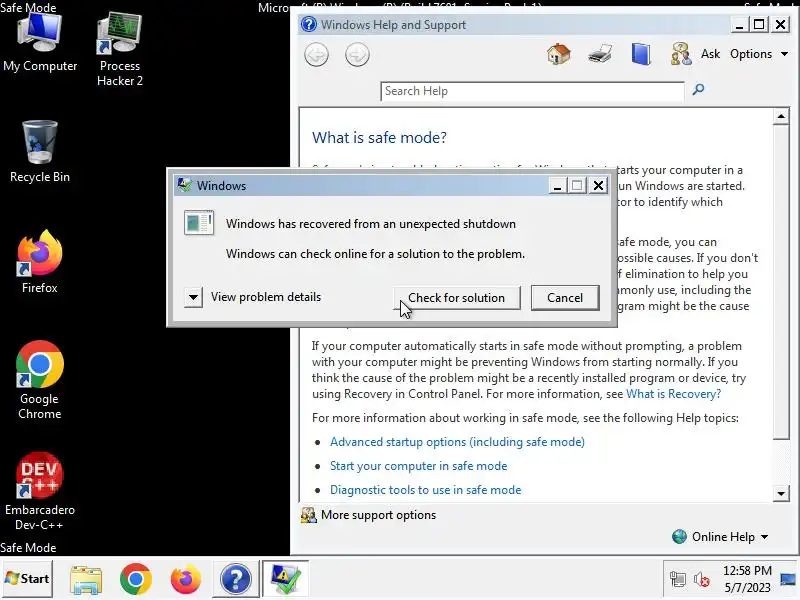Launch Firefox from the desktop

[x=40, y=262]
